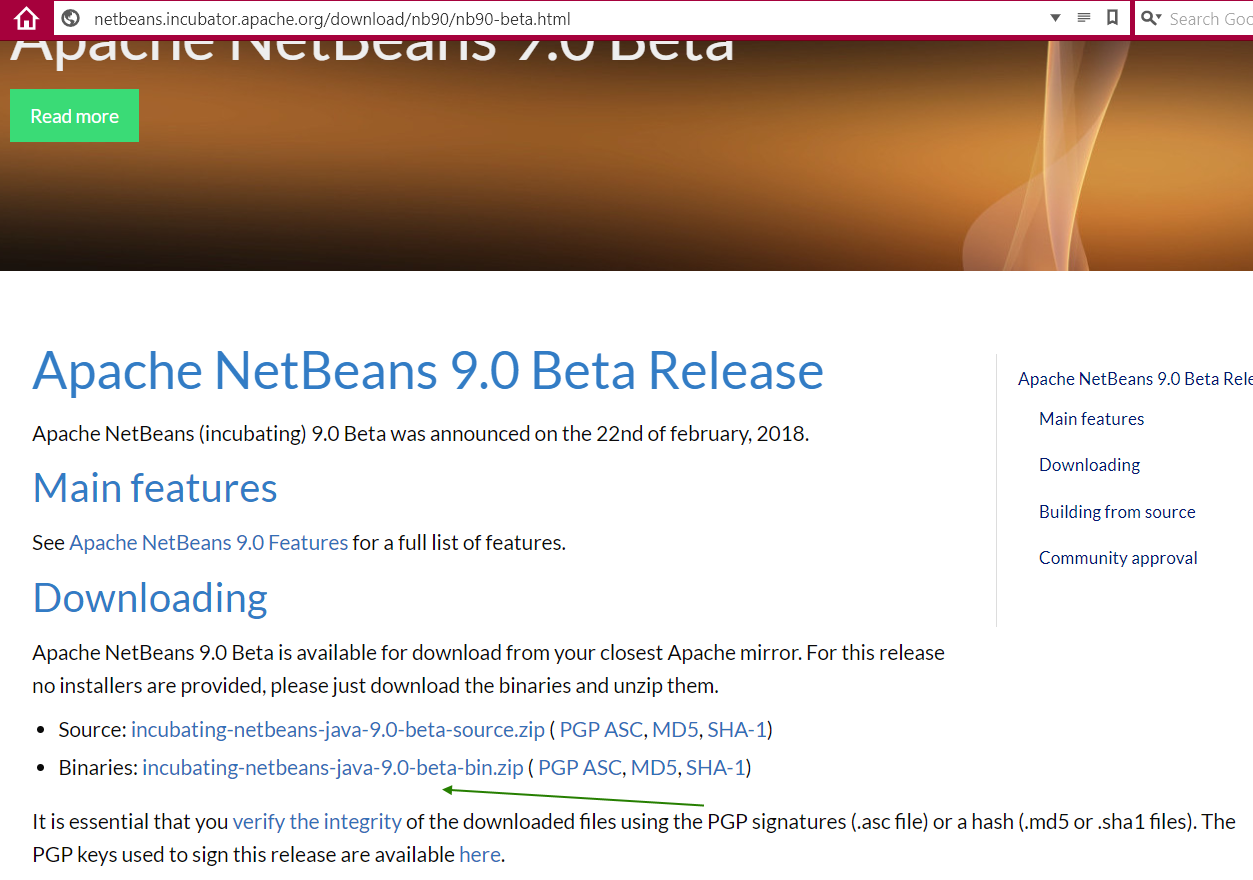
Task: Bookmark this page icon
Action: click(1112, 18)
